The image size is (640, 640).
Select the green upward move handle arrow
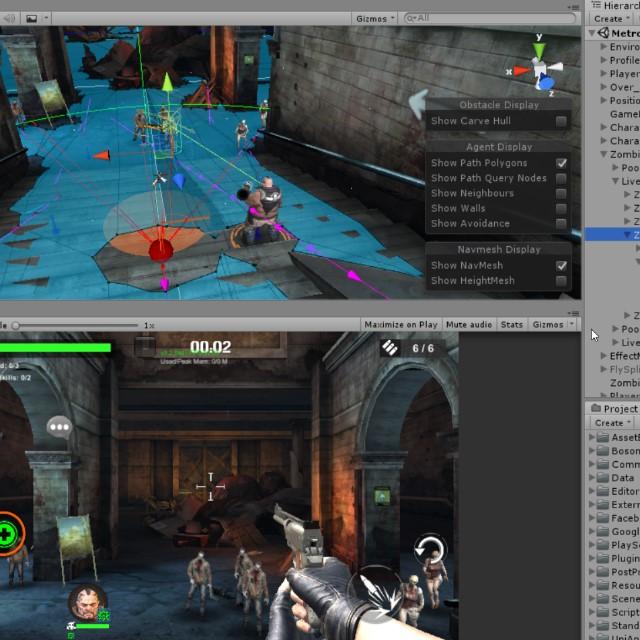pos(167,81)
